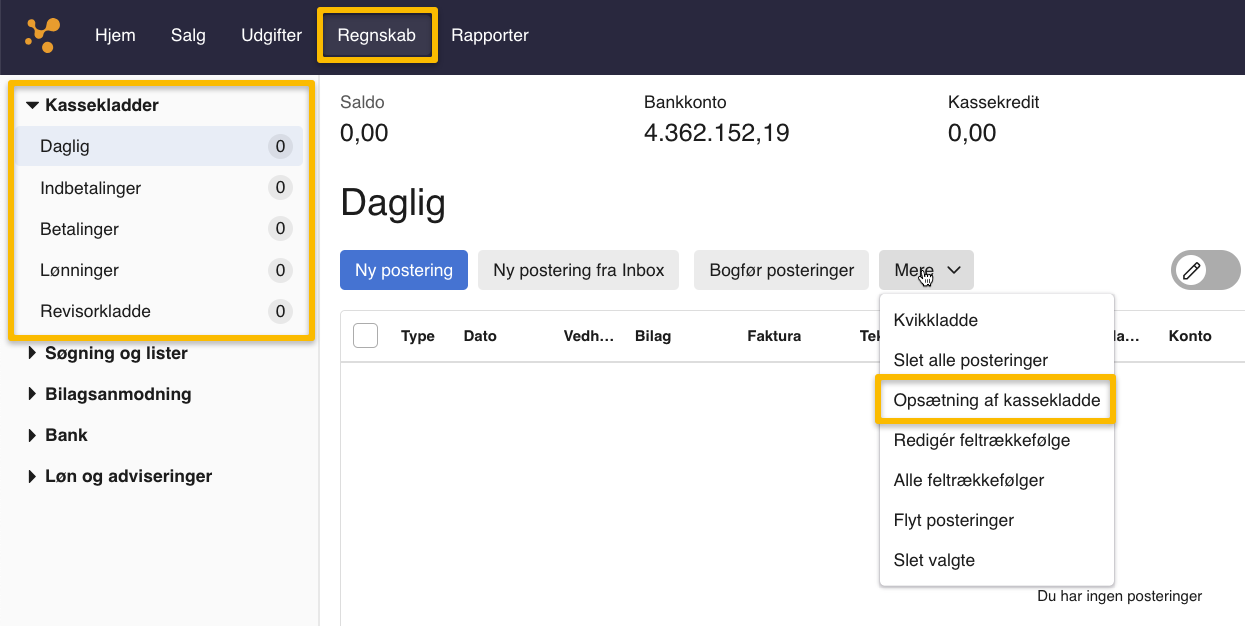Select the Revisorkladde journal
Screen dimensions: 1245x626
pos(95,311)
